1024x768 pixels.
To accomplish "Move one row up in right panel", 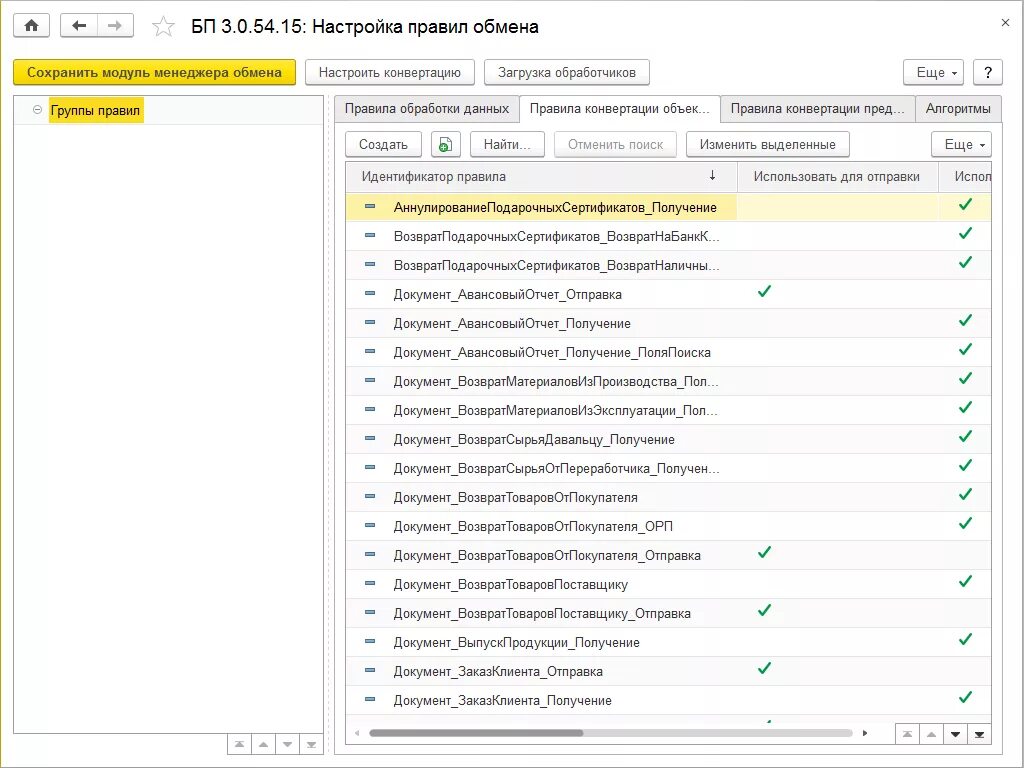I will tap(931, 734).
